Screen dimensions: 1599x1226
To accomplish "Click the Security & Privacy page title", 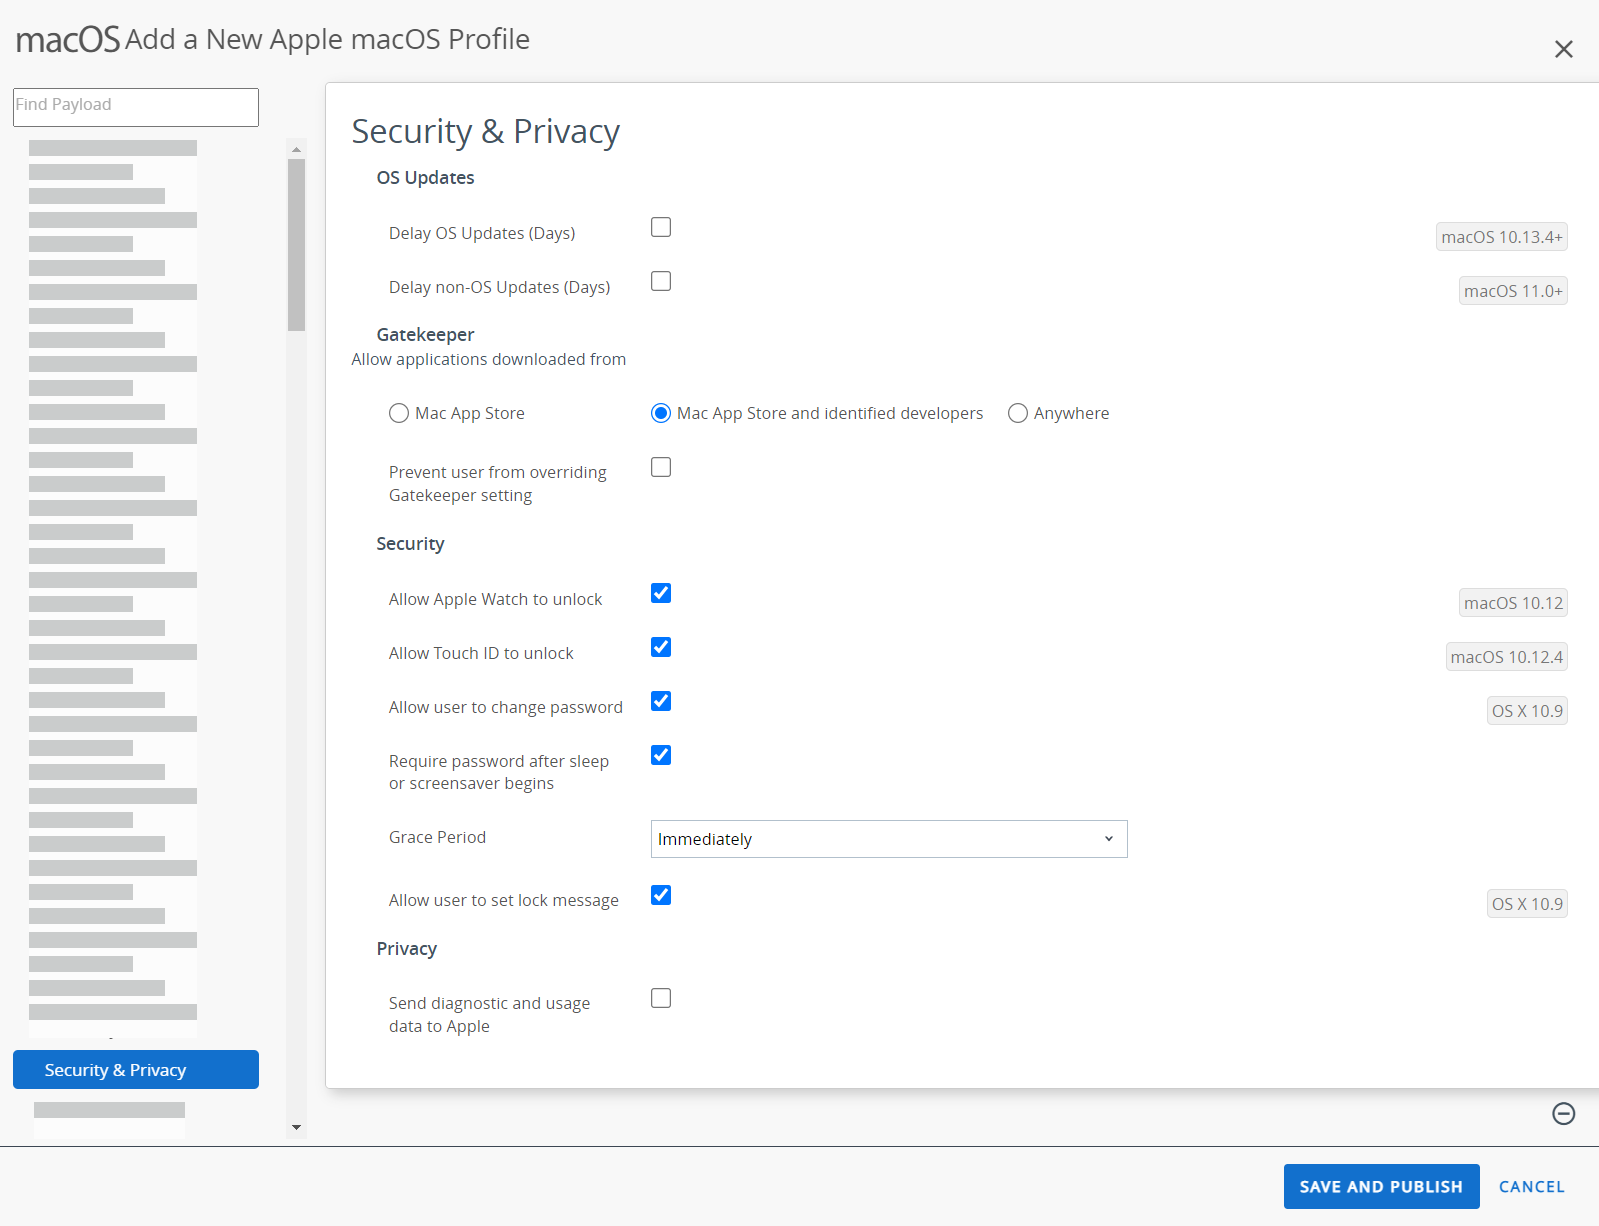I will pos(485,132).
